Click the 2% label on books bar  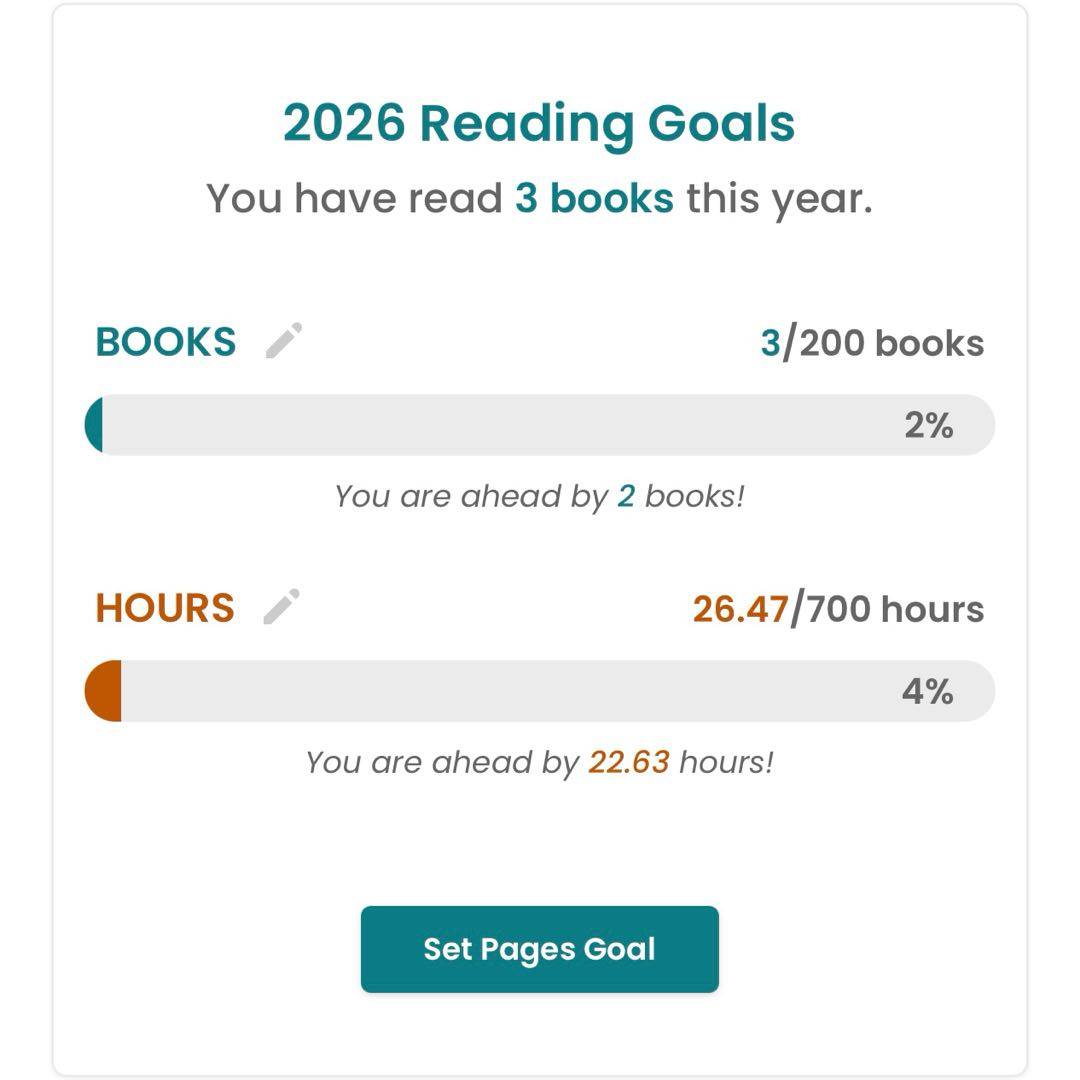(x=929, y=426)
